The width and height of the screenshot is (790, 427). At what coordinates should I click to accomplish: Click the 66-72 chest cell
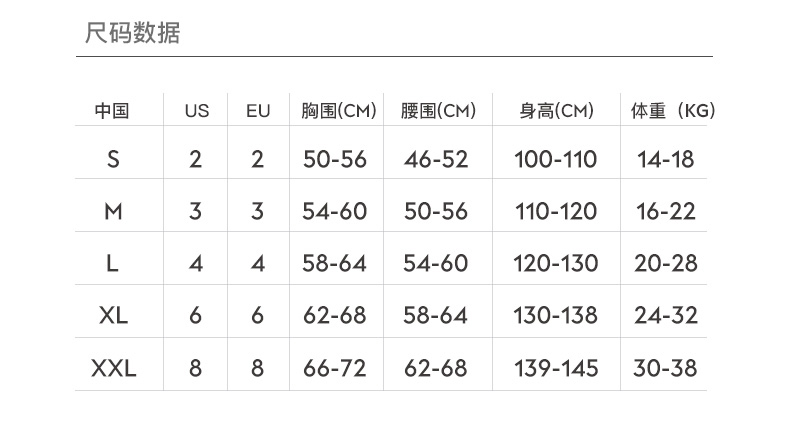click(335, 368)
